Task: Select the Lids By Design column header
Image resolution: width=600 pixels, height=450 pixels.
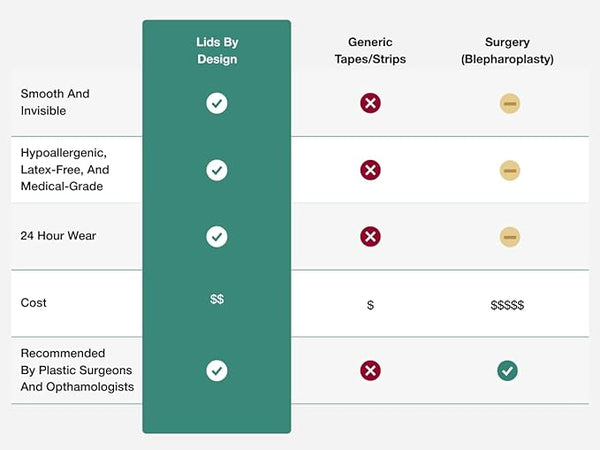Action: [x=217, y=50]
